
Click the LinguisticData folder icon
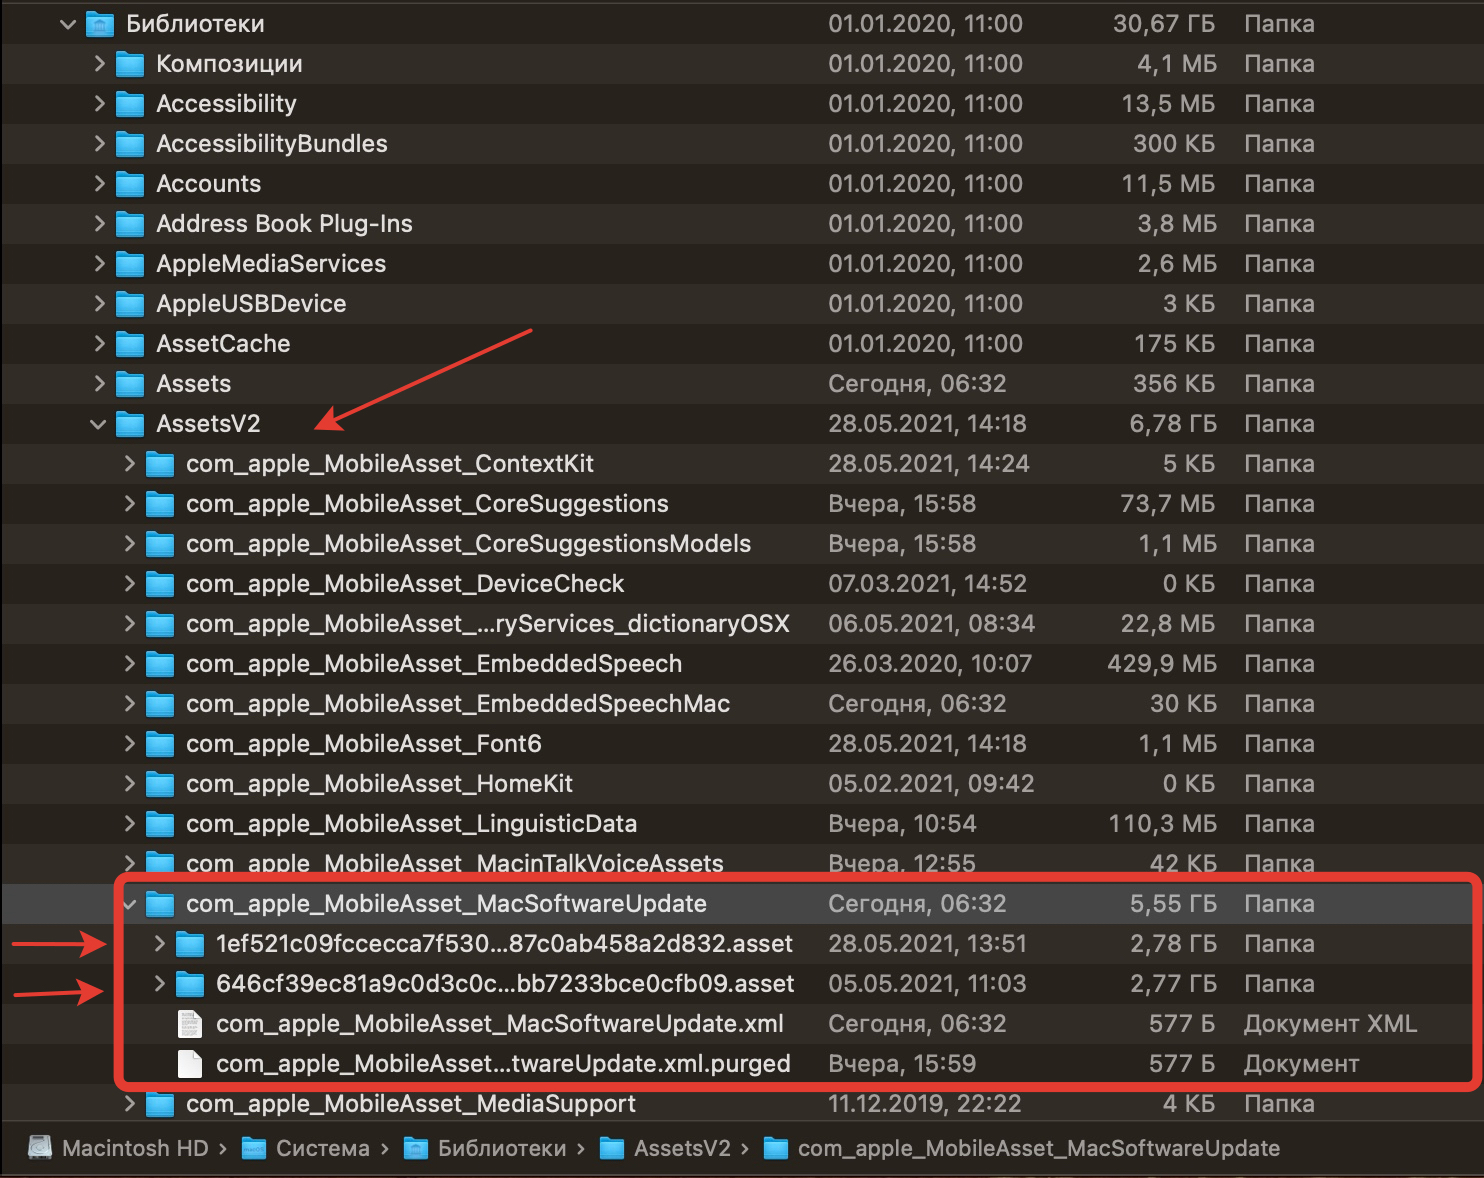[160, 824]
